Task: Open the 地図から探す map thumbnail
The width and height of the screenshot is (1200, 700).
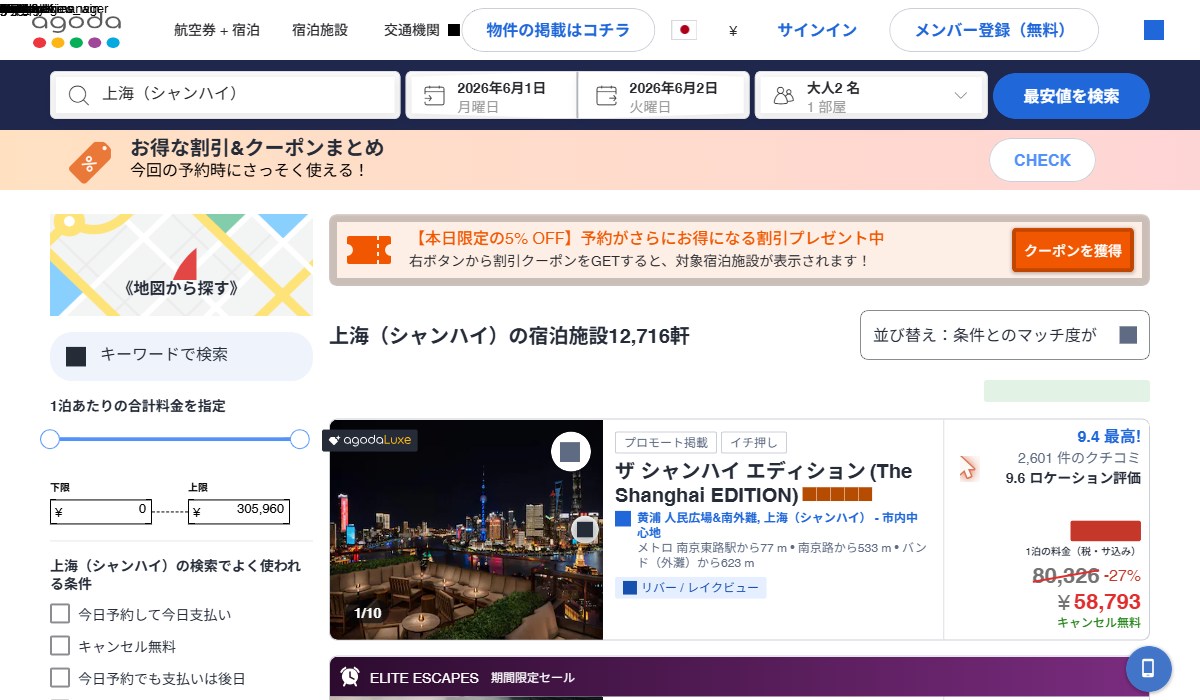Action: pyautogui.click(x=181, y=265)
